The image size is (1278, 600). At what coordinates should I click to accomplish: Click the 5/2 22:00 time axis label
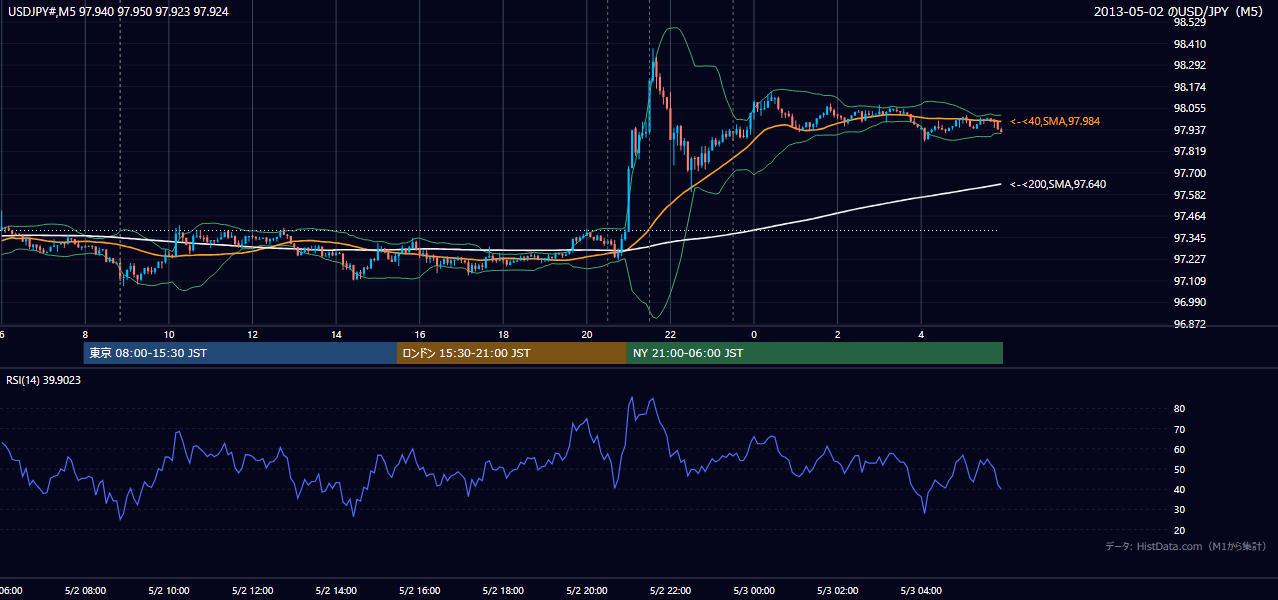pyautogui.click(x=671, y=591)
